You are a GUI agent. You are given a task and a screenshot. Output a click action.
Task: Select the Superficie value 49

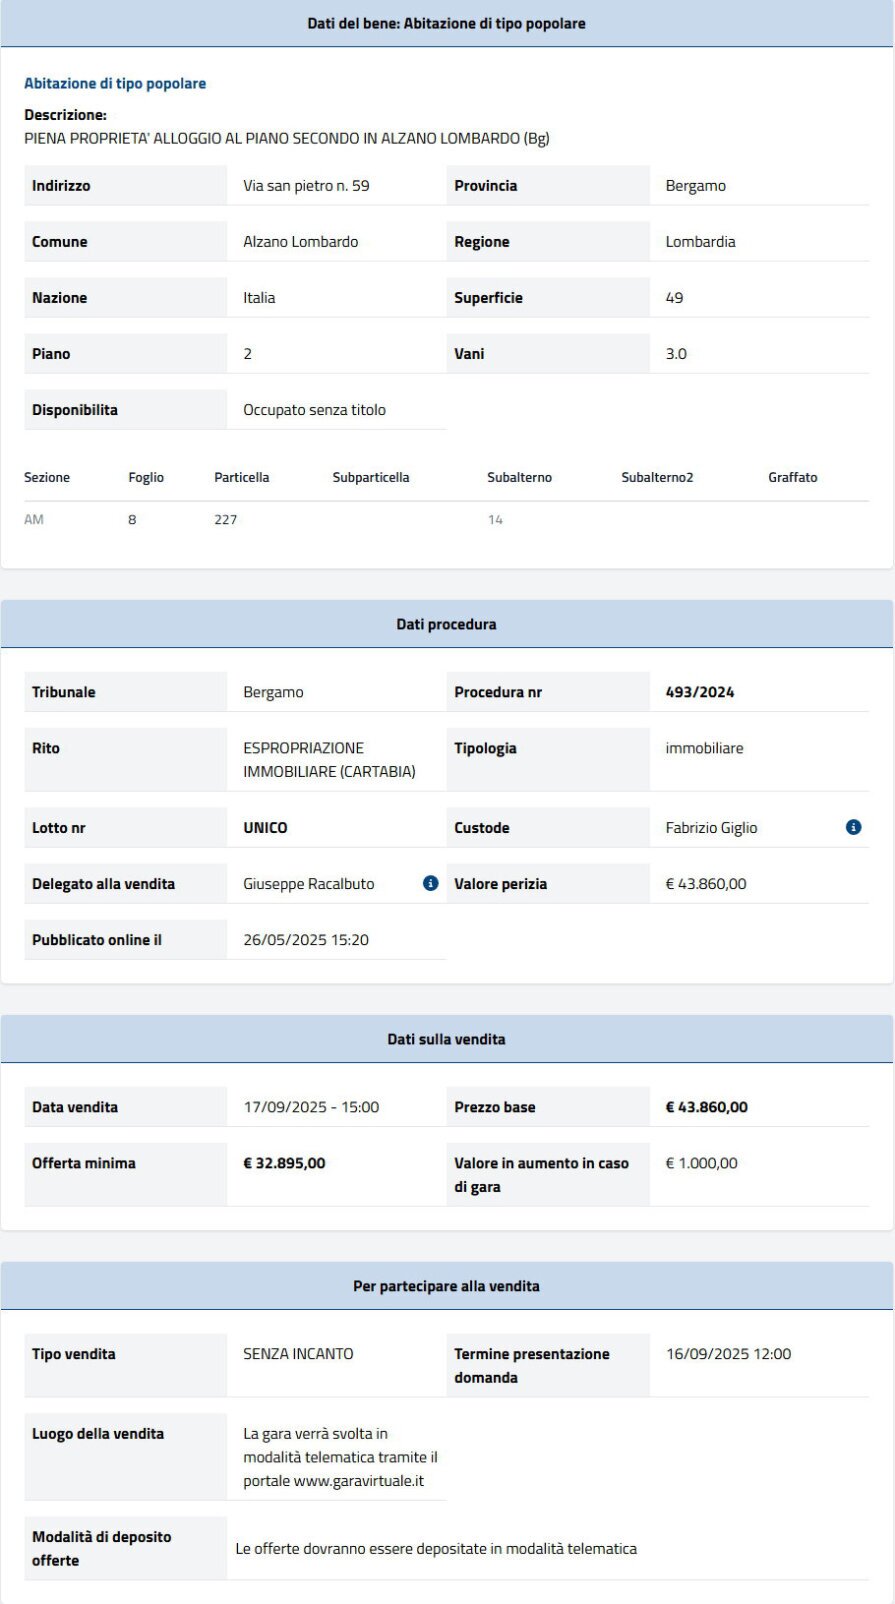674,298
